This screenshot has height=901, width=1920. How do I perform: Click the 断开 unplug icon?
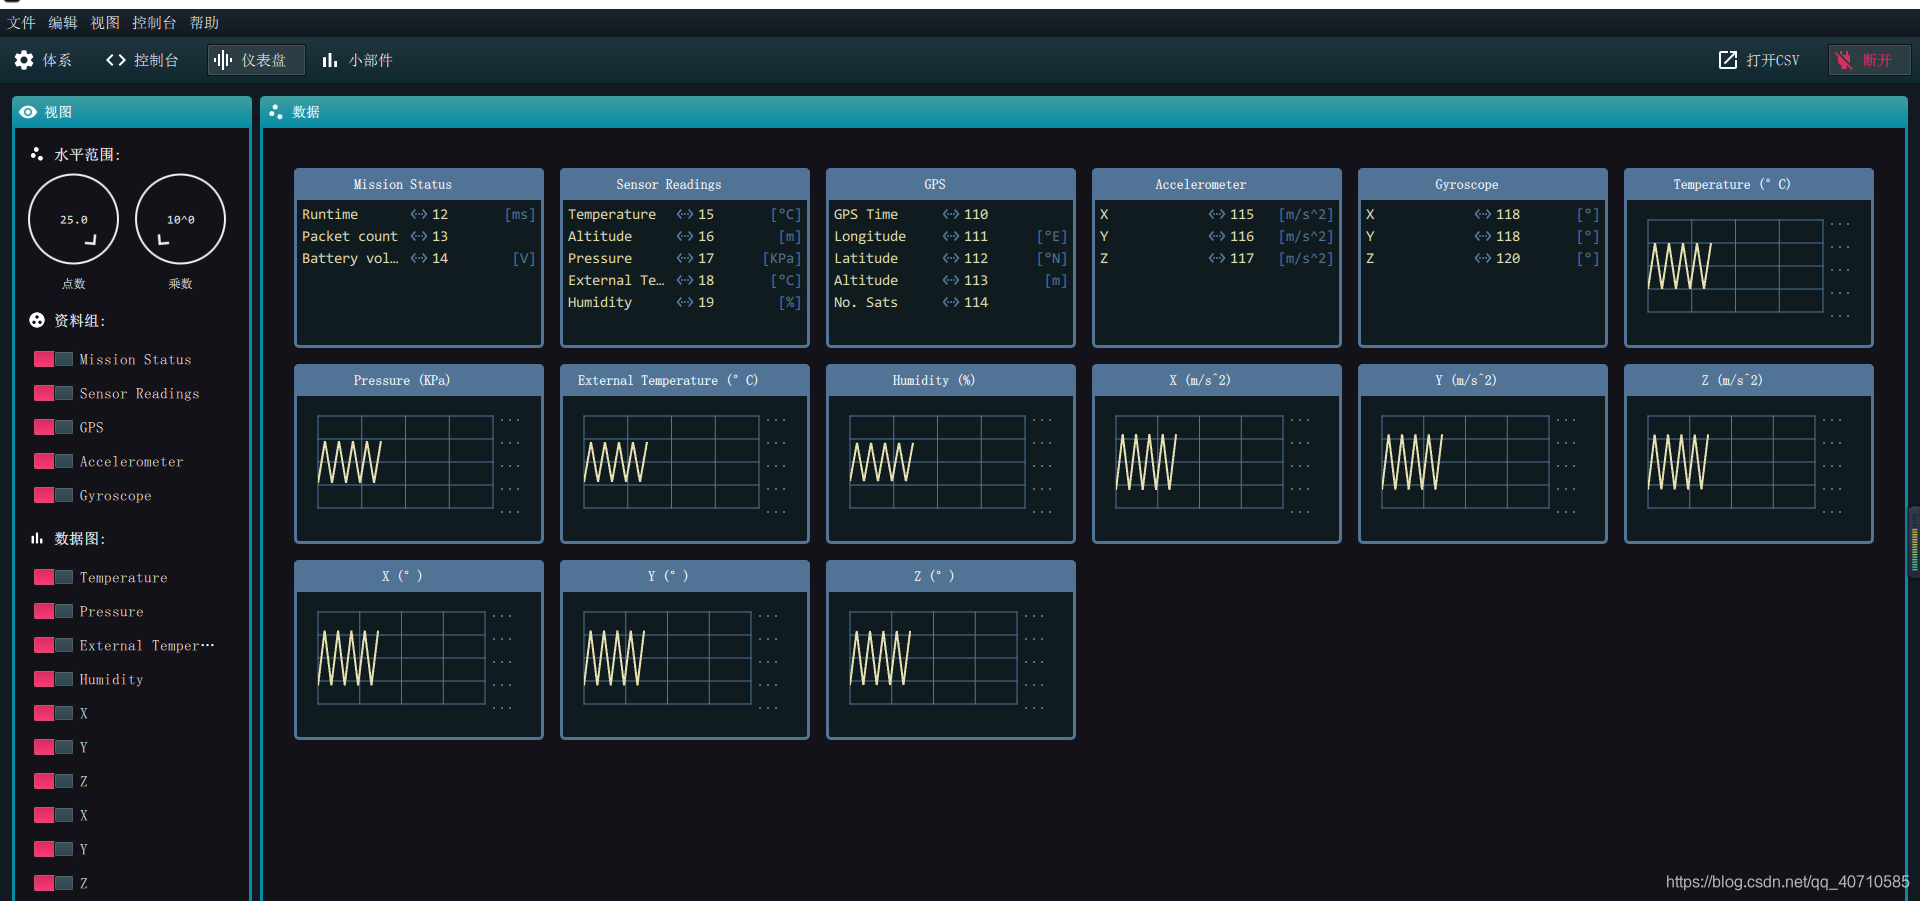[x=1844, y=60]
